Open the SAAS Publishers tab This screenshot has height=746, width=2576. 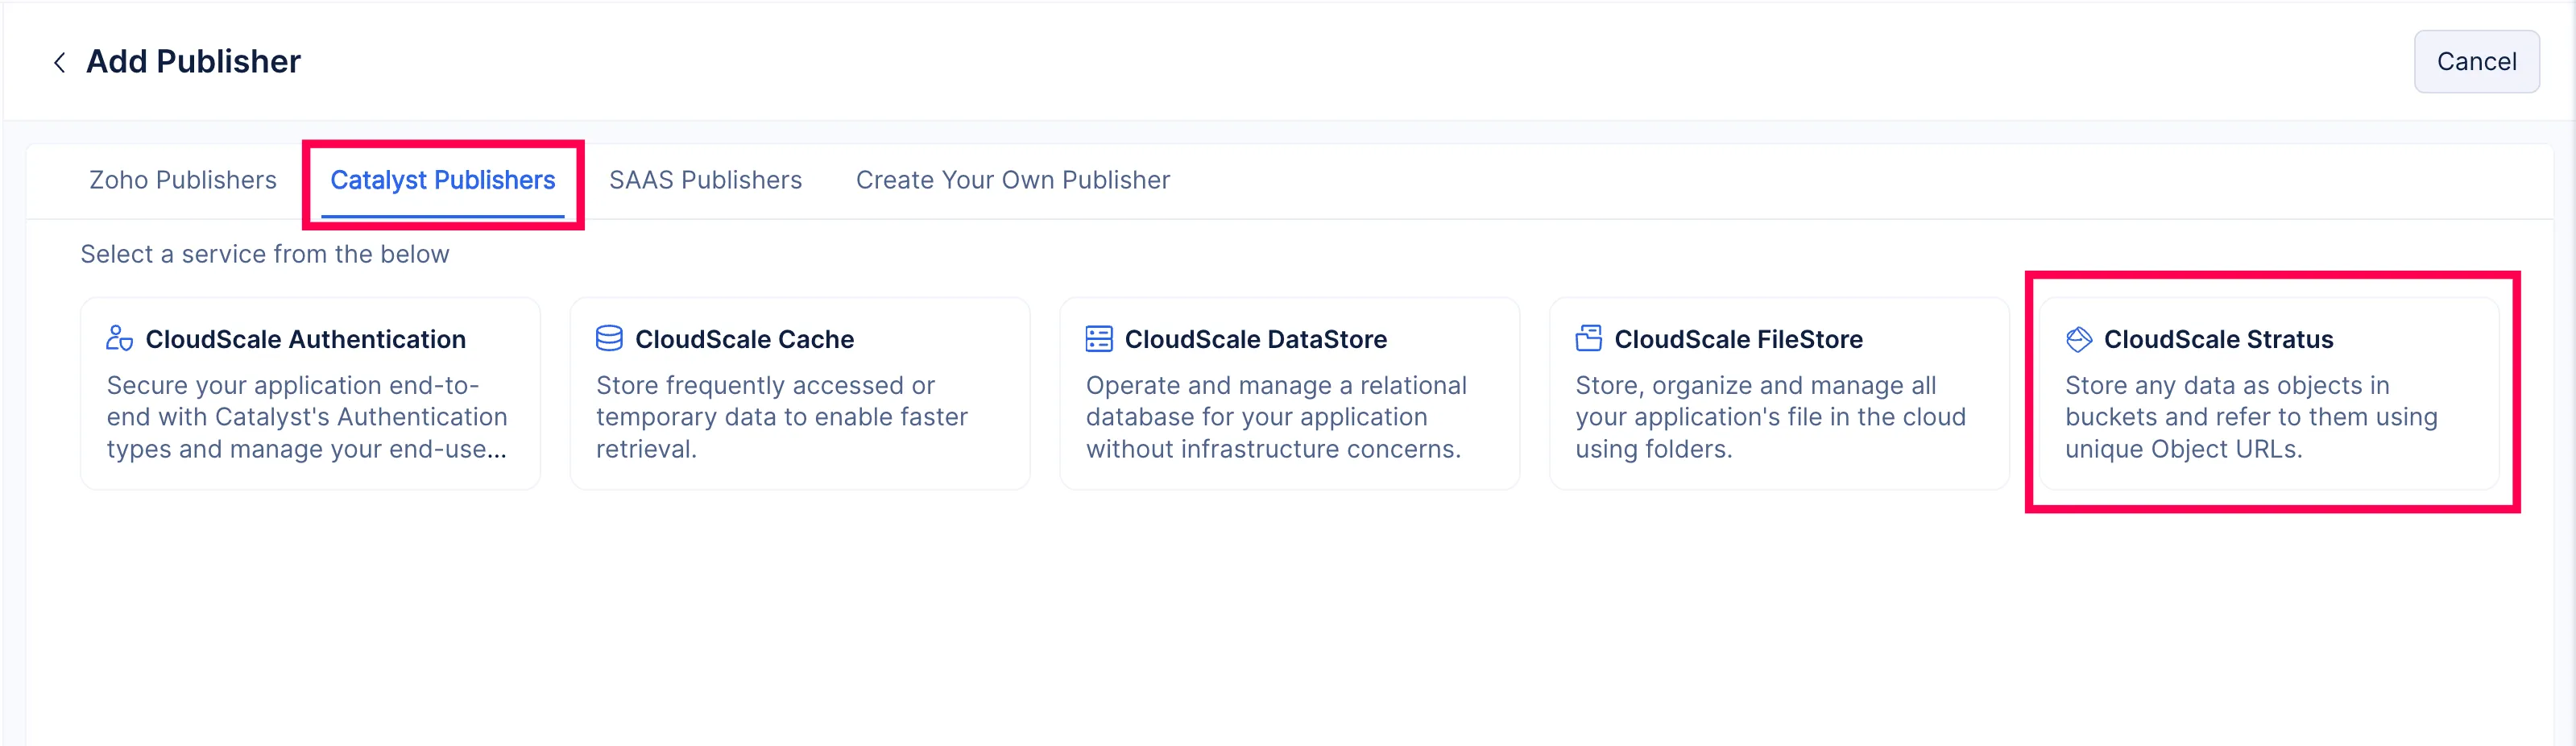tap(705, 180)
